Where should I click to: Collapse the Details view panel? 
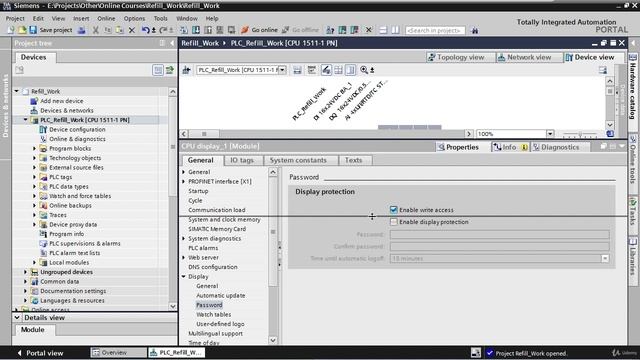click(17, 317)
